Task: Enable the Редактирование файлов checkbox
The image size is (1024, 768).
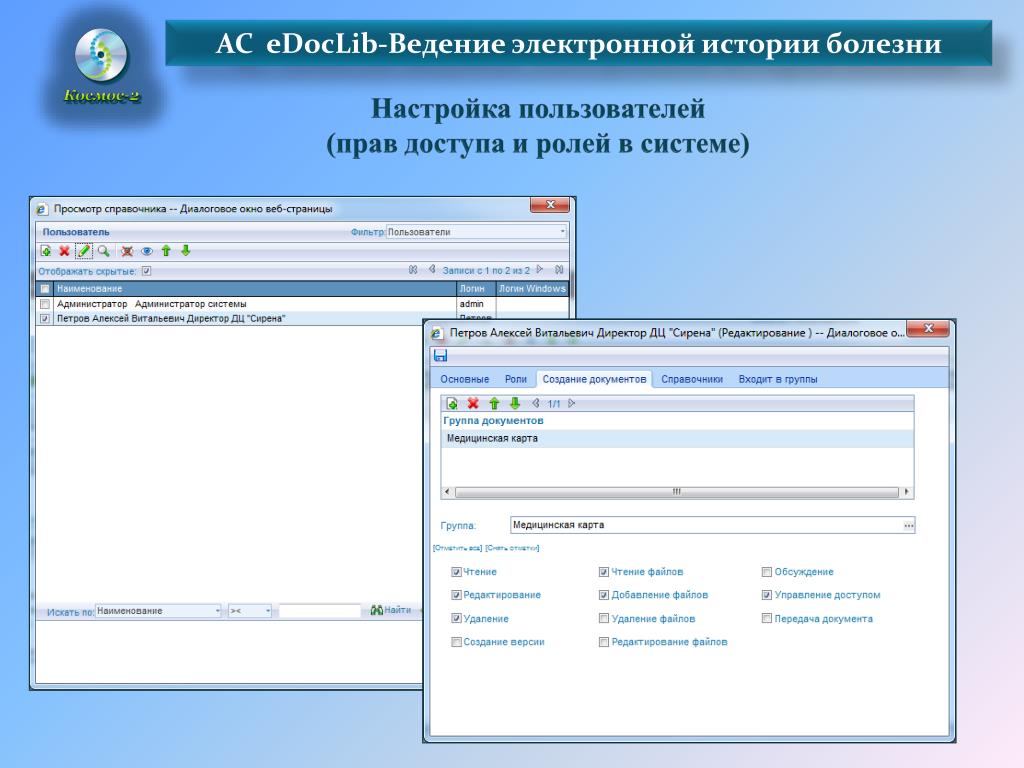Action: [604, 642]
